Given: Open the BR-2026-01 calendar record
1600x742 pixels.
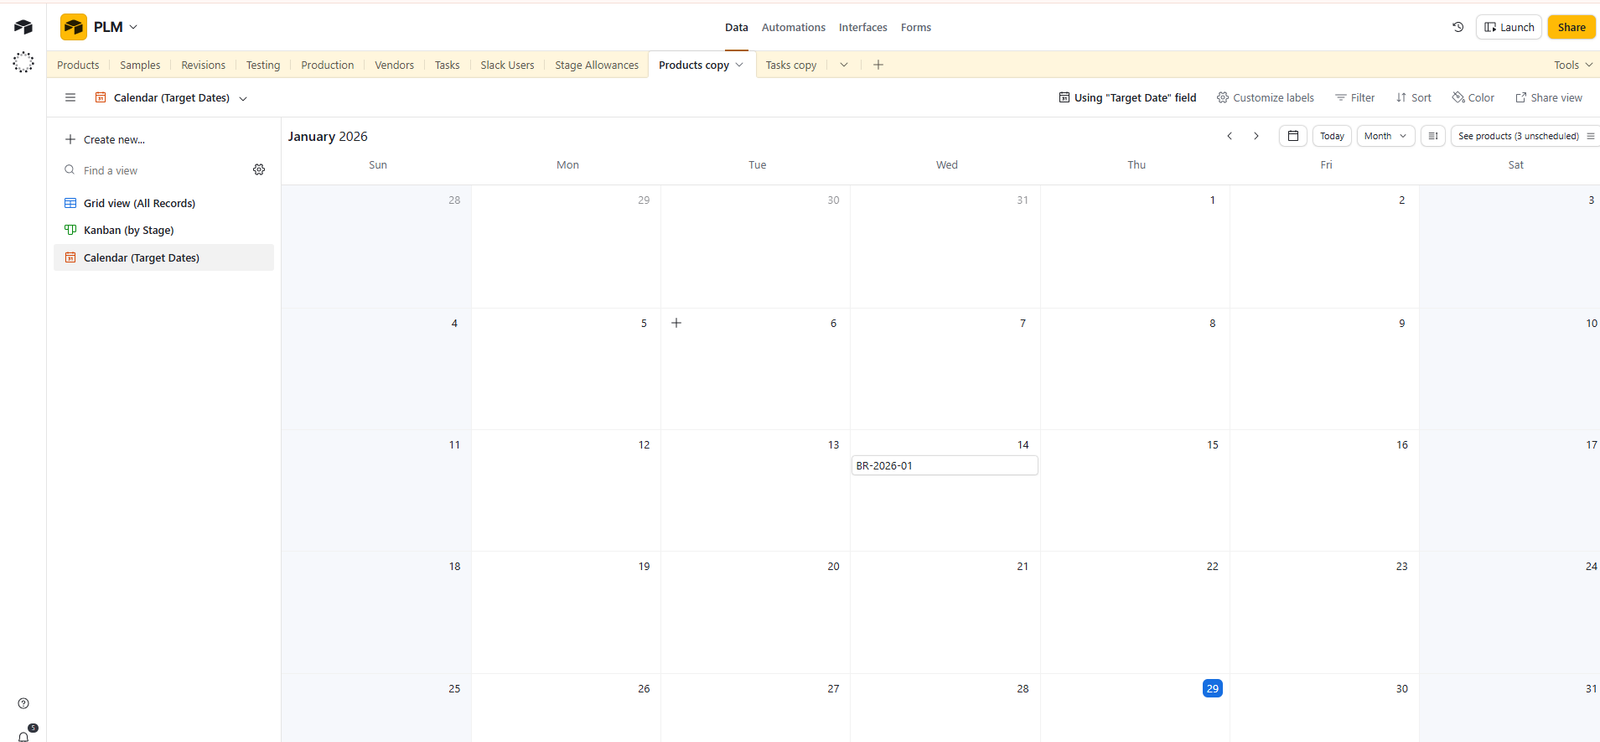Looking at the screenshot, I should [x=944, y=465].
